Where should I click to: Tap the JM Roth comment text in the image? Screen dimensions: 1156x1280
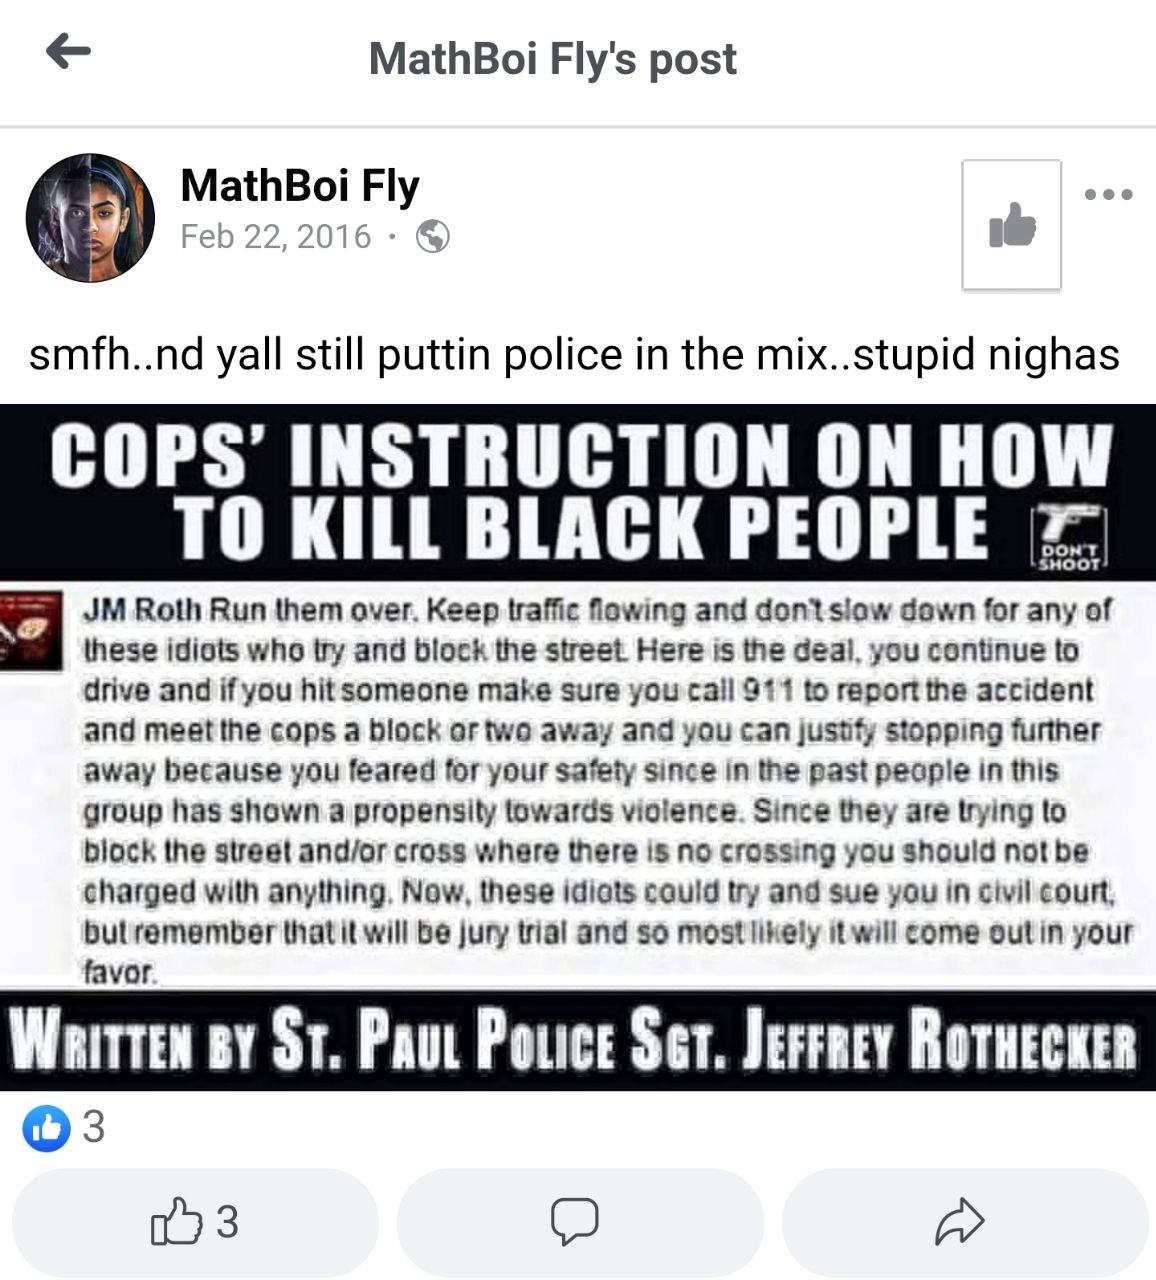(605, 790)
